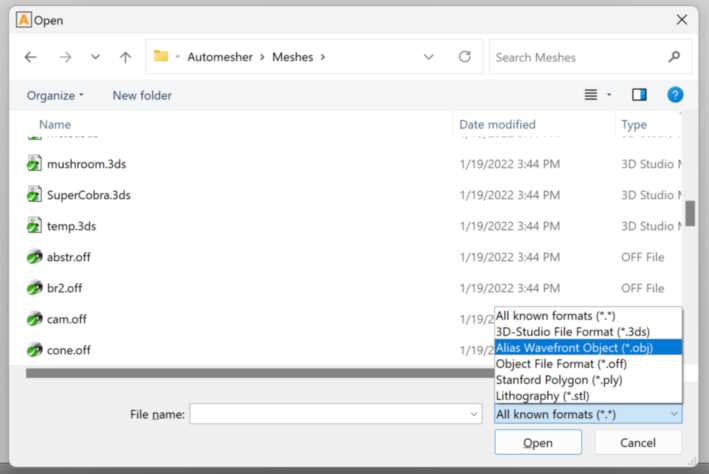The image size is (709, 474).
Task: Change the view layout icon
Action: coord(591,95)
